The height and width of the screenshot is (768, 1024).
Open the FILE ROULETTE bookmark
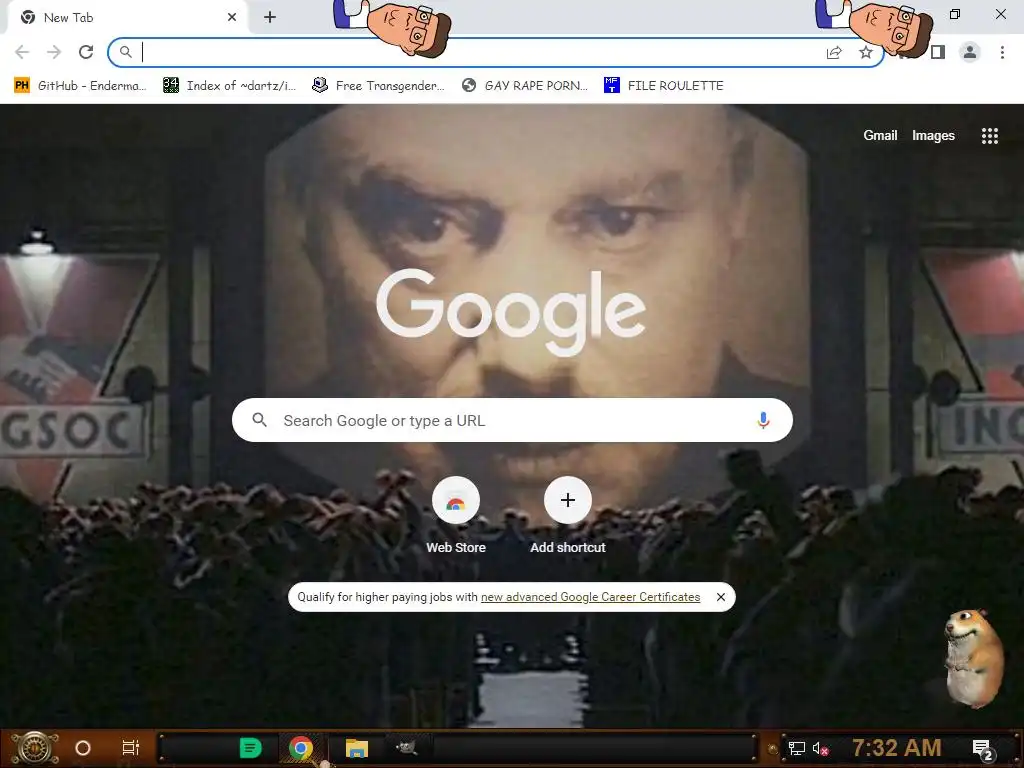click(x=664, y=86)
